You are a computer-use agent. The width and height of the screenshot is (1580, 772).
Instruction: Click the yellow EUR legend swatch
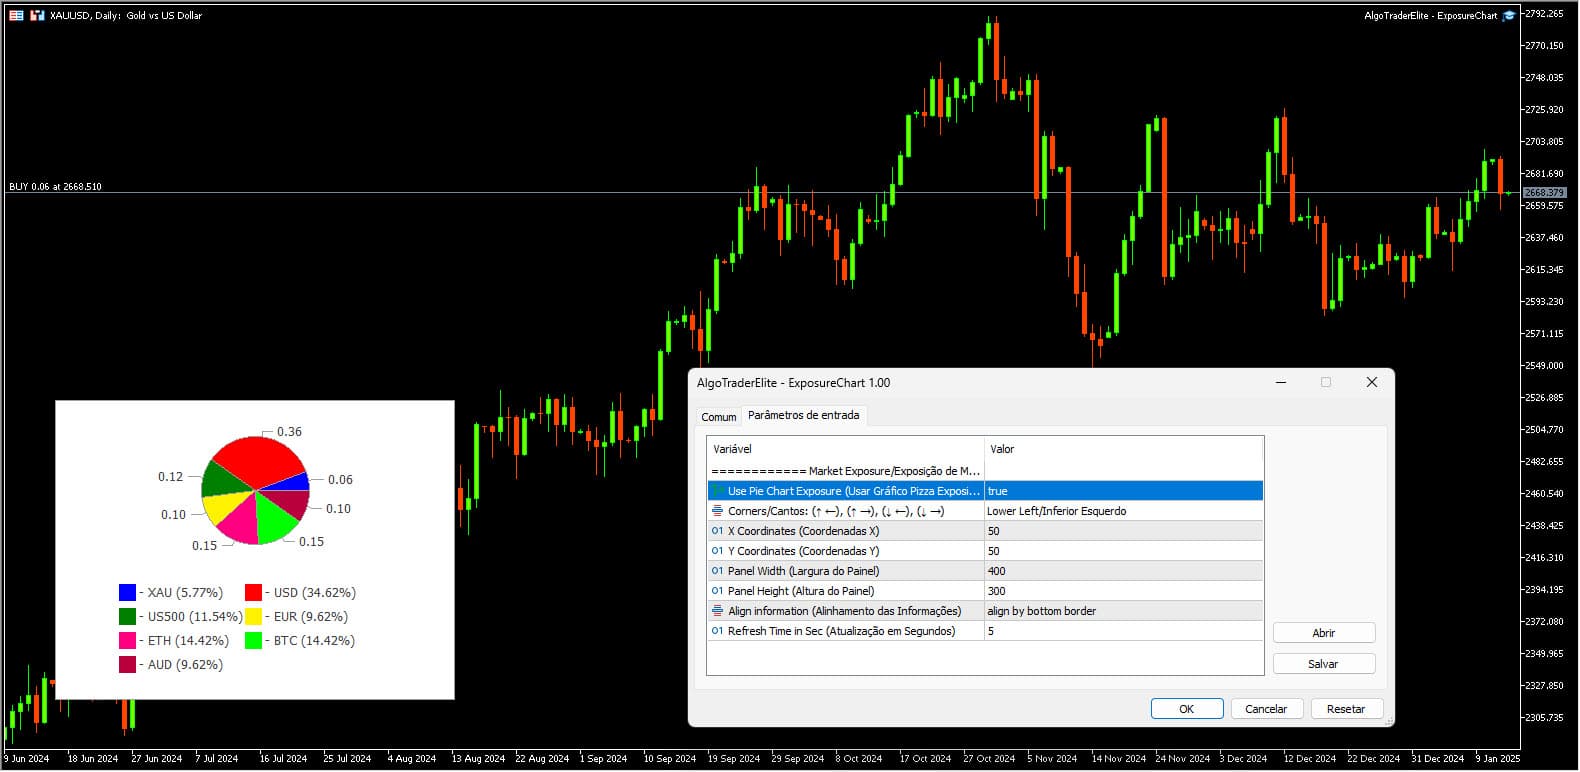254,617
